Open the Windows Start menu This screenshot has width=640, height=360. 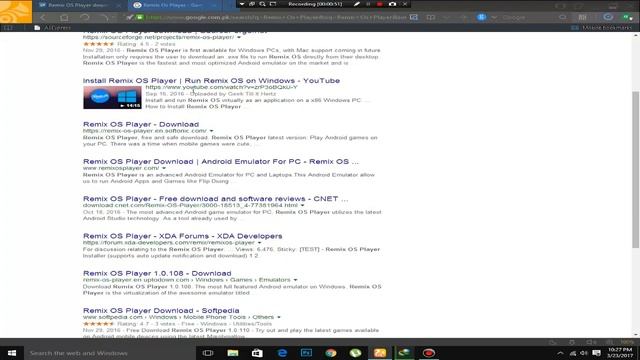click(11, 353)
